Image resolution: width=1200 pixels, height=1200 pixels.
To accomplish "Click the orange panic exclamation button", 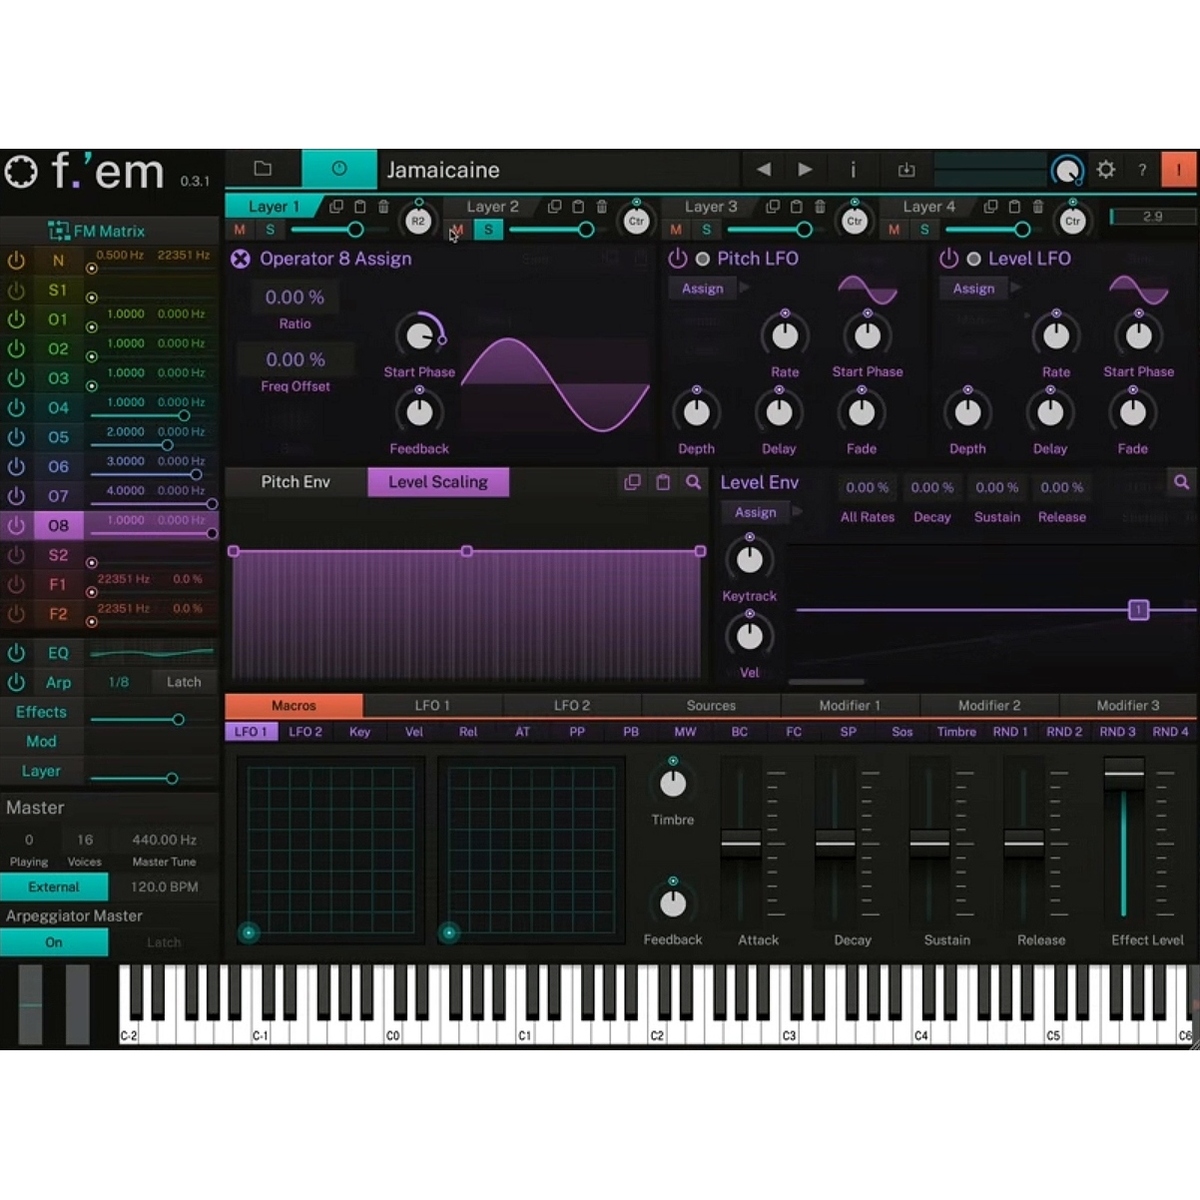I will 1178,169.
